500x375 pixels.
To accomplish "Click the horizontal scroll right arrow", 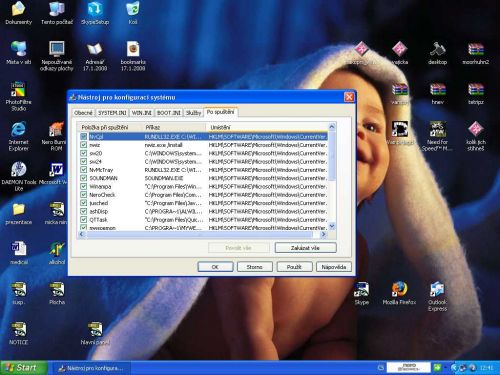I will click(x=323, y=234).
